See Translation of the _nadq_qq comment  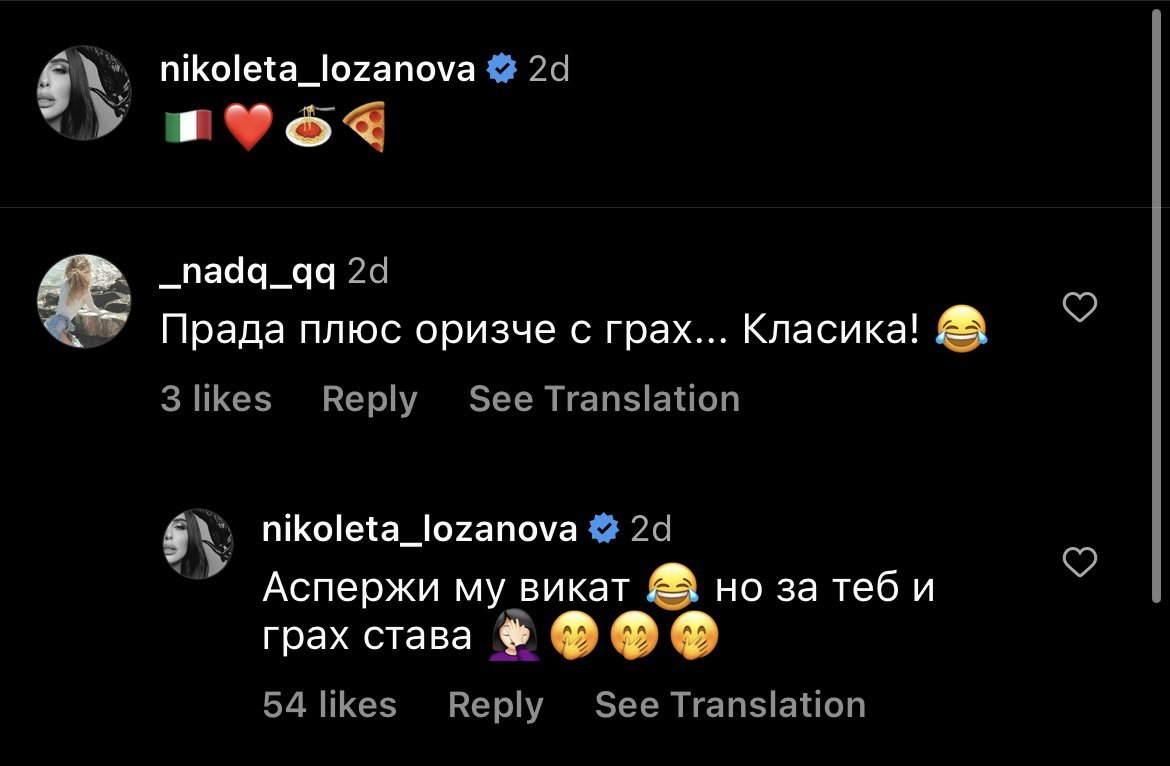pos(604,399)
